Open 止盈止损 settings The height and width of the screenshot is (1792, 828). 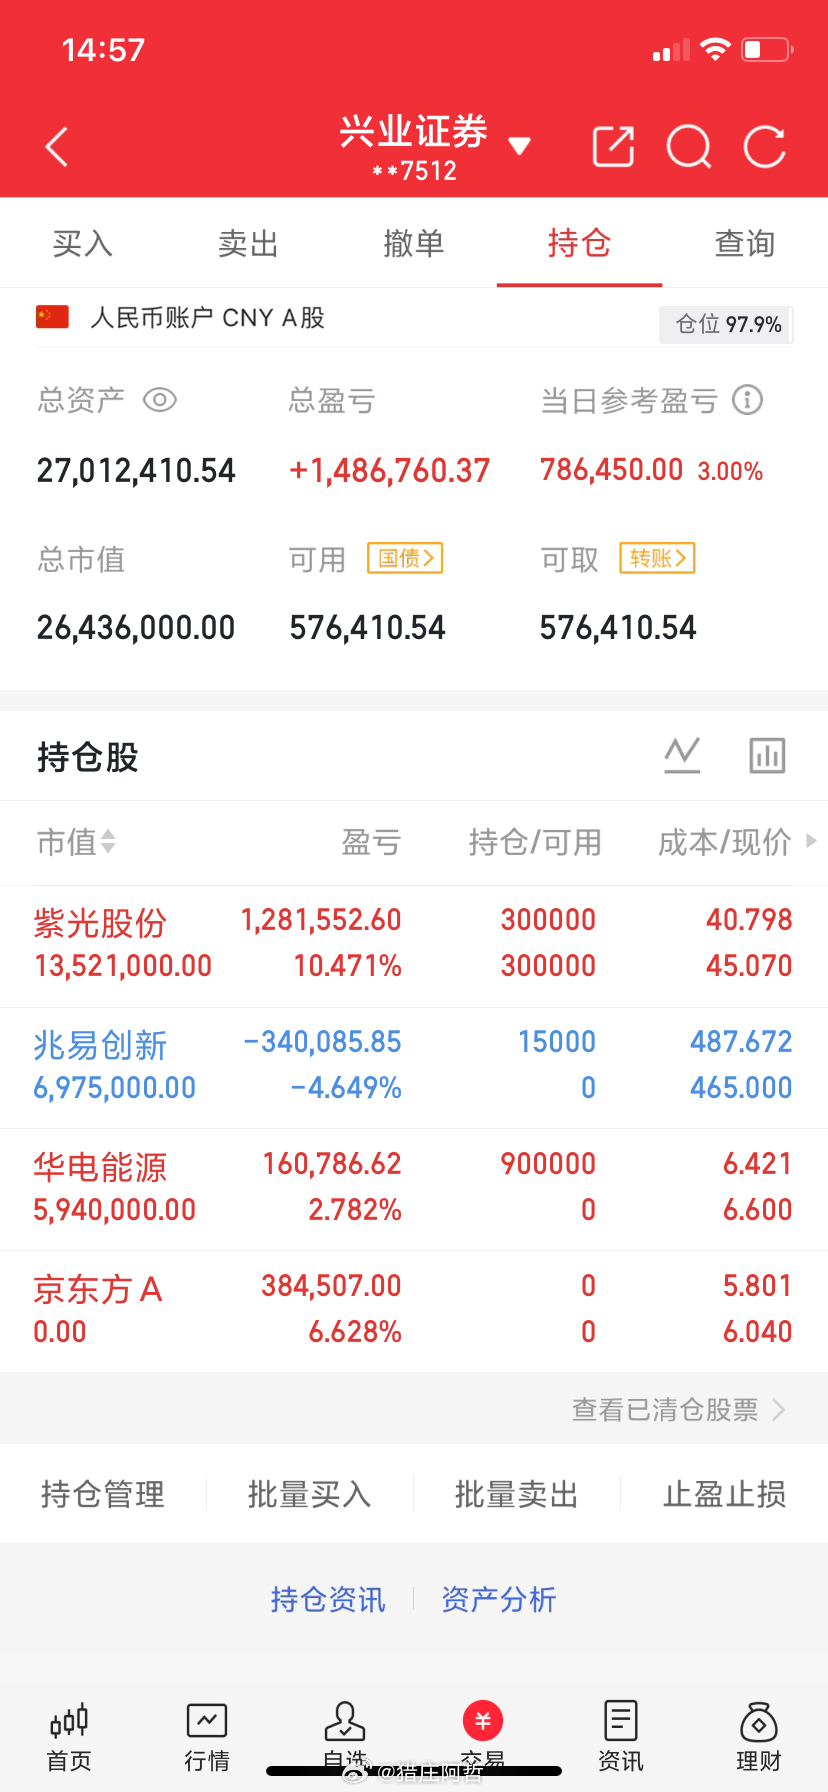point(725,1494)
